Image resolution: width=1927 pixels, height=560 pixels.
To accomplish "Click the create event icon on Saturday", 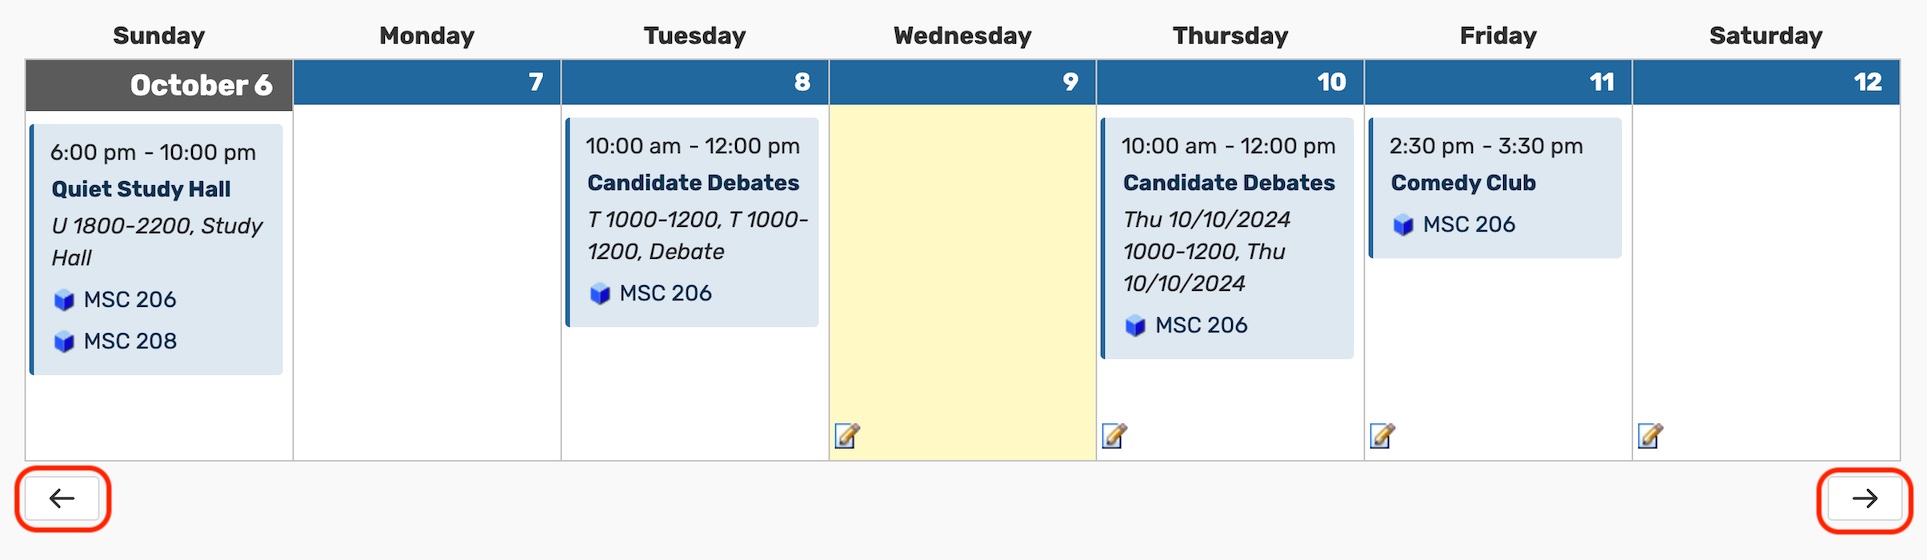I will (1650, 436).
